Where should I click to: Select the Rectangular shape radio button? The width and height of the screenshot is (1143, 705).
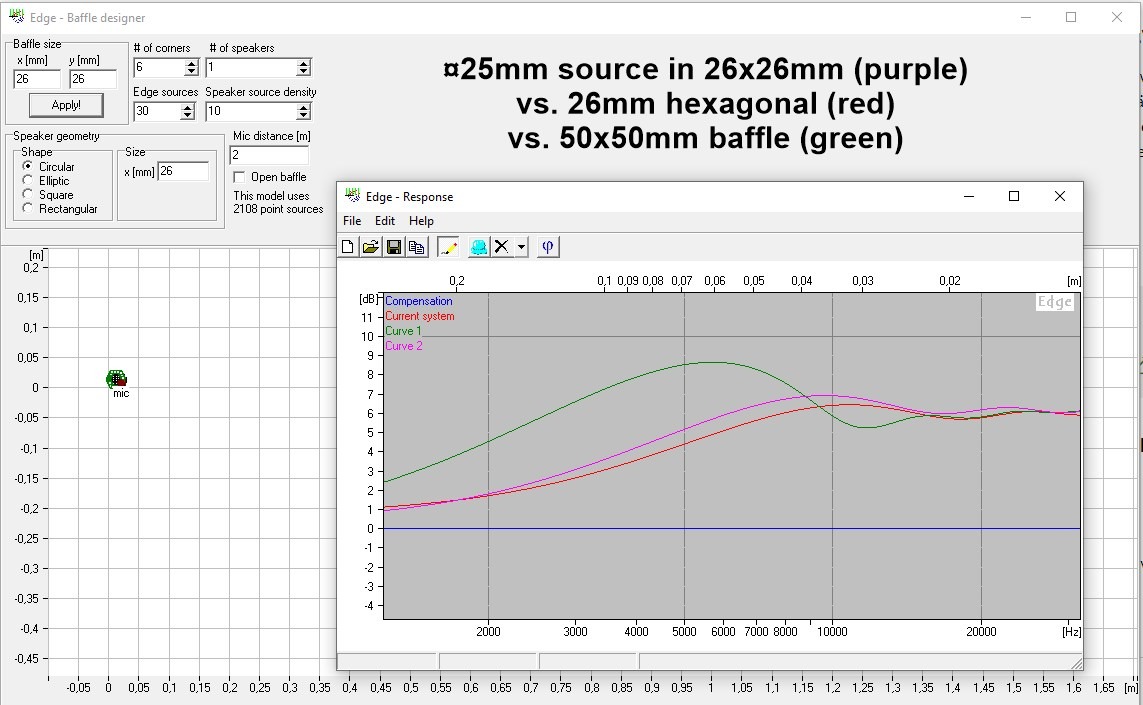click(x=28, y=208)
